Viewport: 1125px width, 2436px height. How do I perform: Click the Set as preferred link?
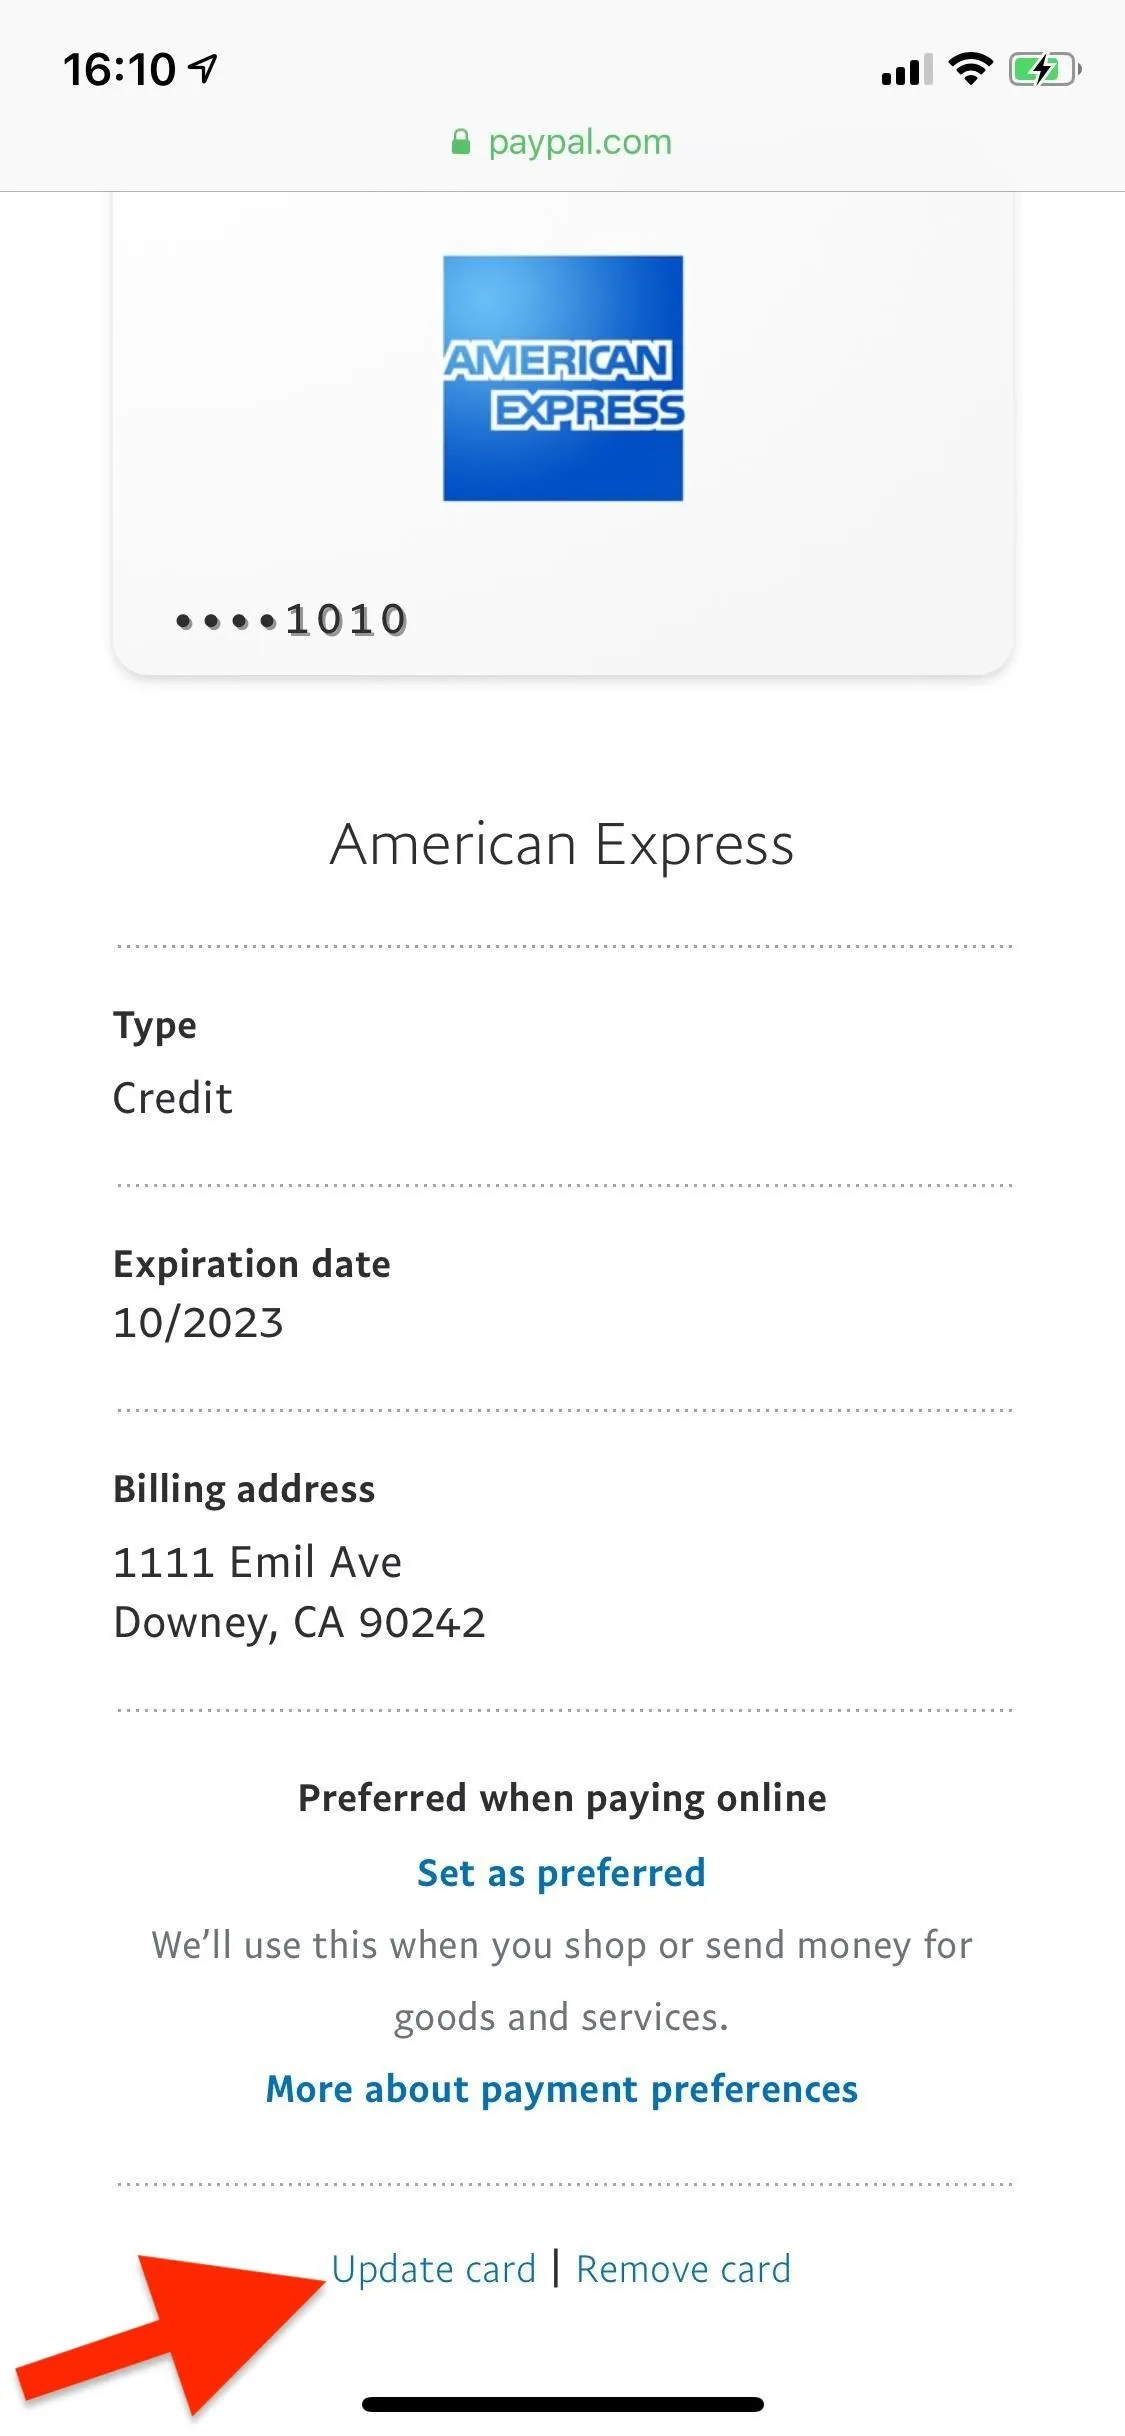click(x=562, y=1873)
